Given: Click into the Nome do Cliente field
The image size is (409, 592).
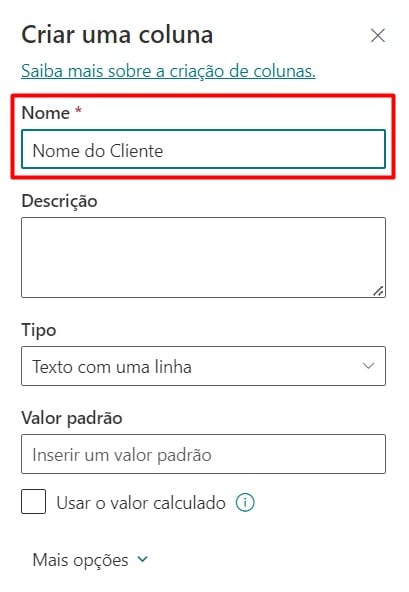Looking at the screenshot, I should coord(204,149).
